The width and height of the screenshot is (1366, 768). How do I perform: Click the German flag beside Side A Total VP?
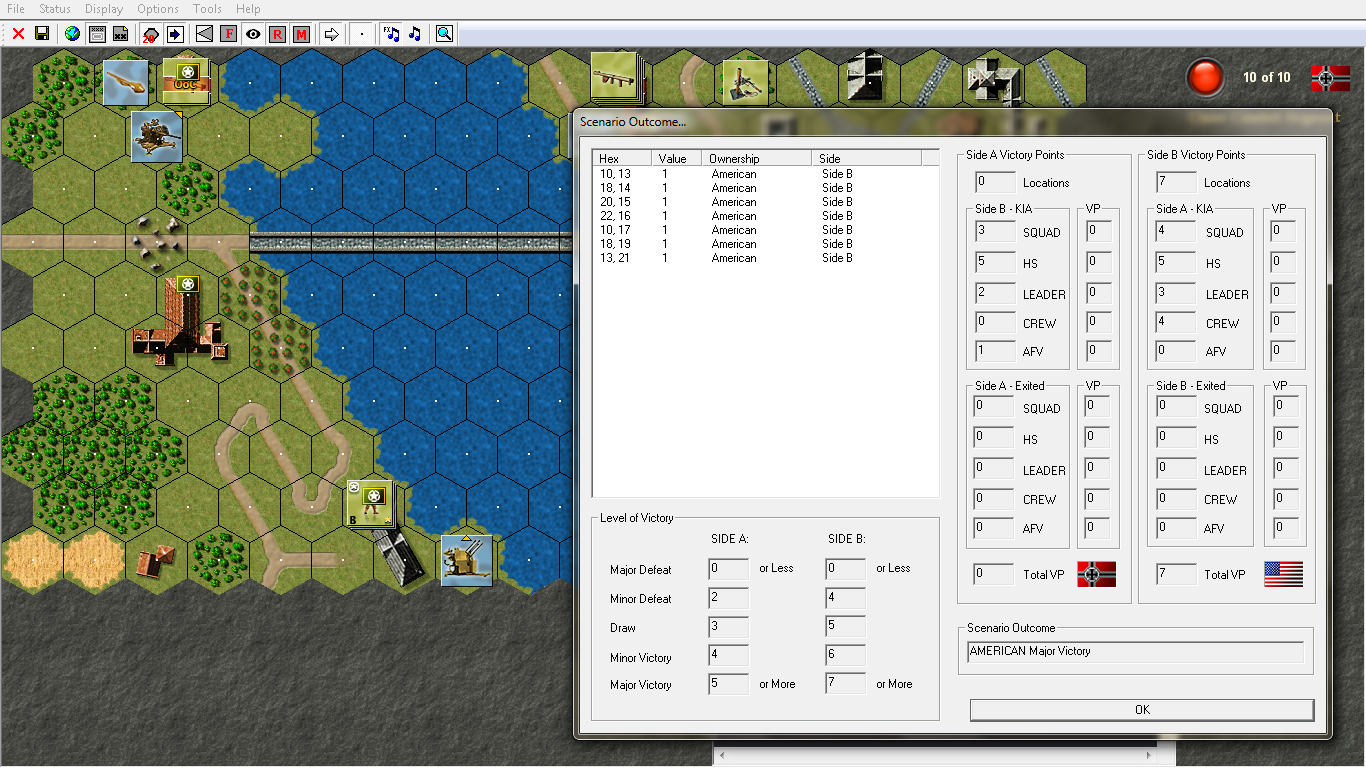coord(1096,574)
